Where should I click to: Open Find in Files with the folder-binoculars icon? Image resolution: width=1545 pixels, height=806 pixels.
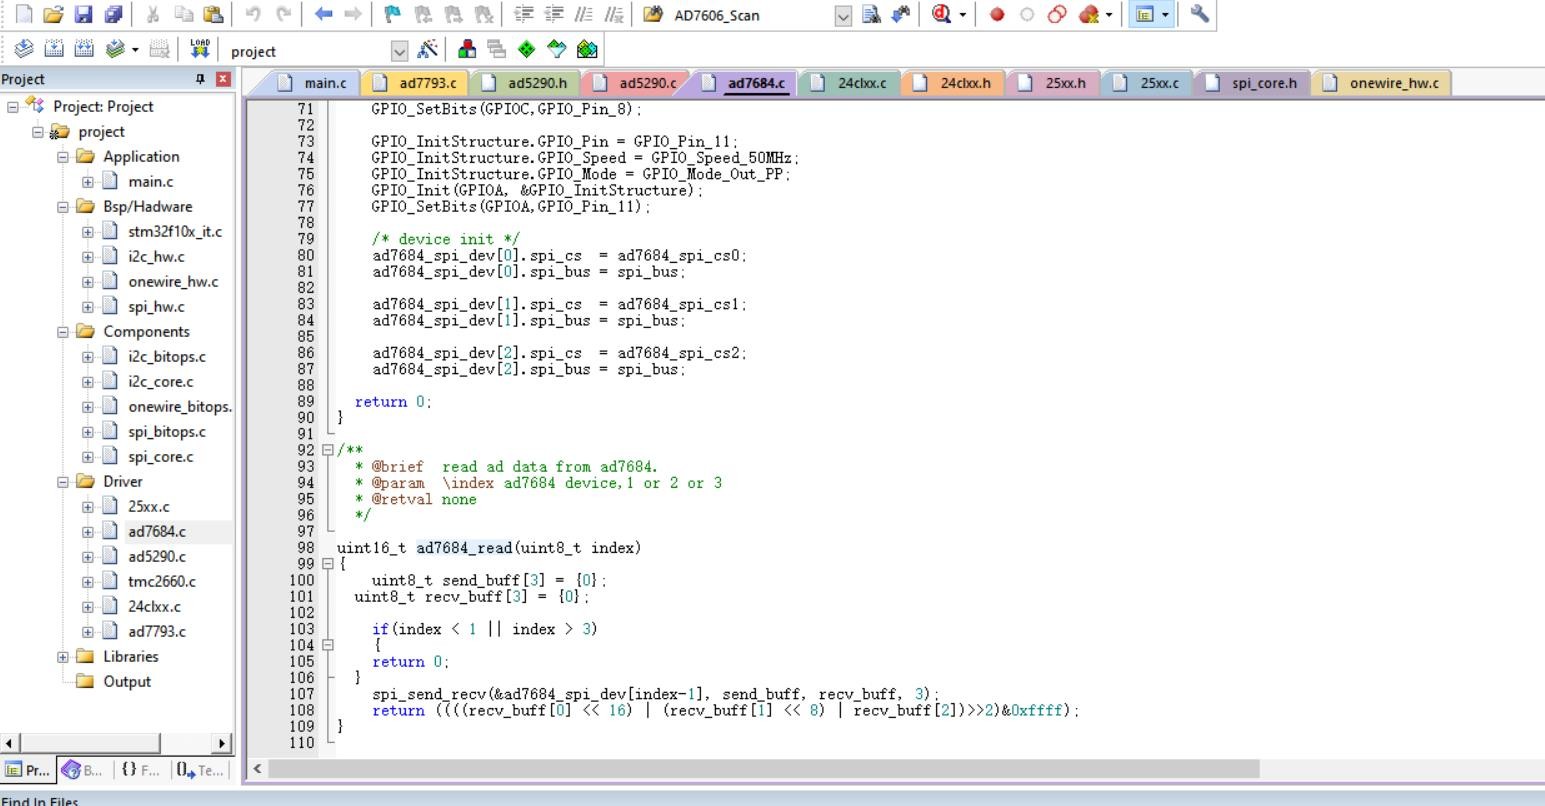click(653, 14)
